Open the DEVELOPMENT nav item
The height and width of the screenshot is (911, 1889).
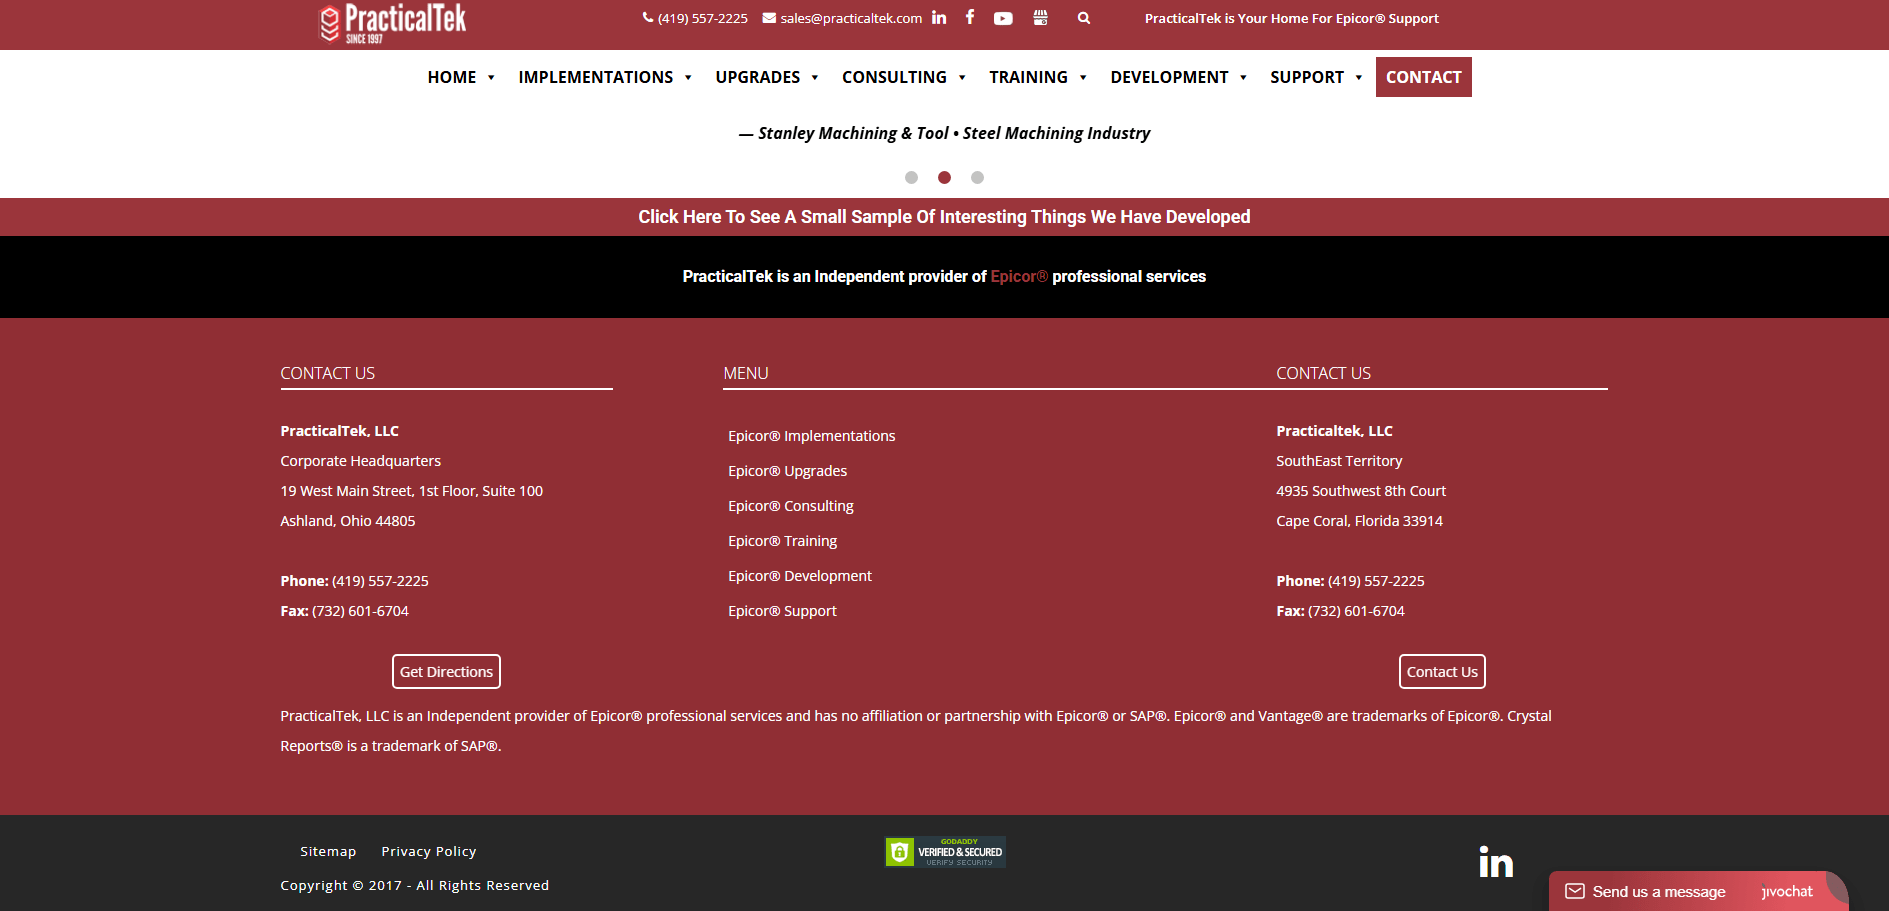[1169, 77]
